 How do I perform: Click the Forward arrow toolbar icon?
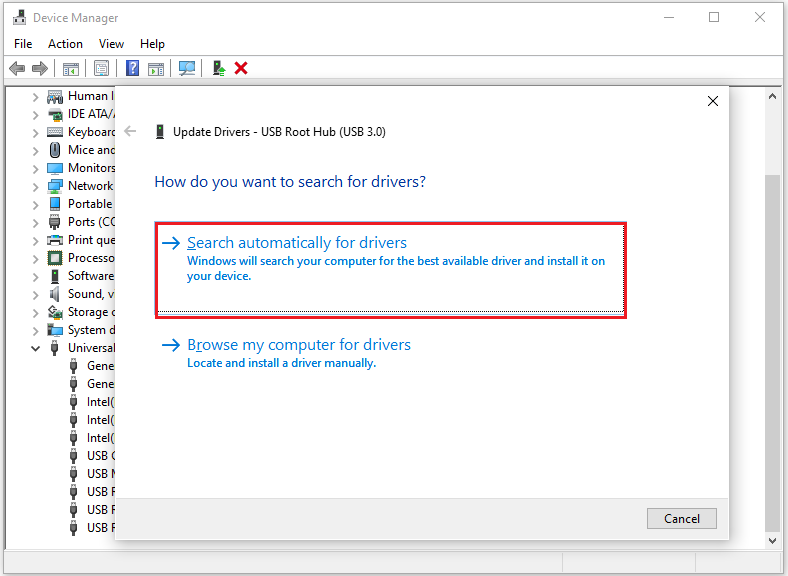pos(40,68)
